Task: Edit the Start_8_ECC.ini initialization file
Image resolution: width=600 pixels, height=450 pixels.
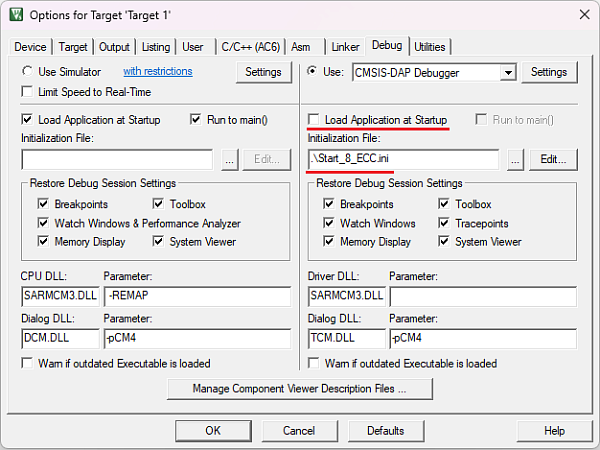Action: (x=553, y=159)
